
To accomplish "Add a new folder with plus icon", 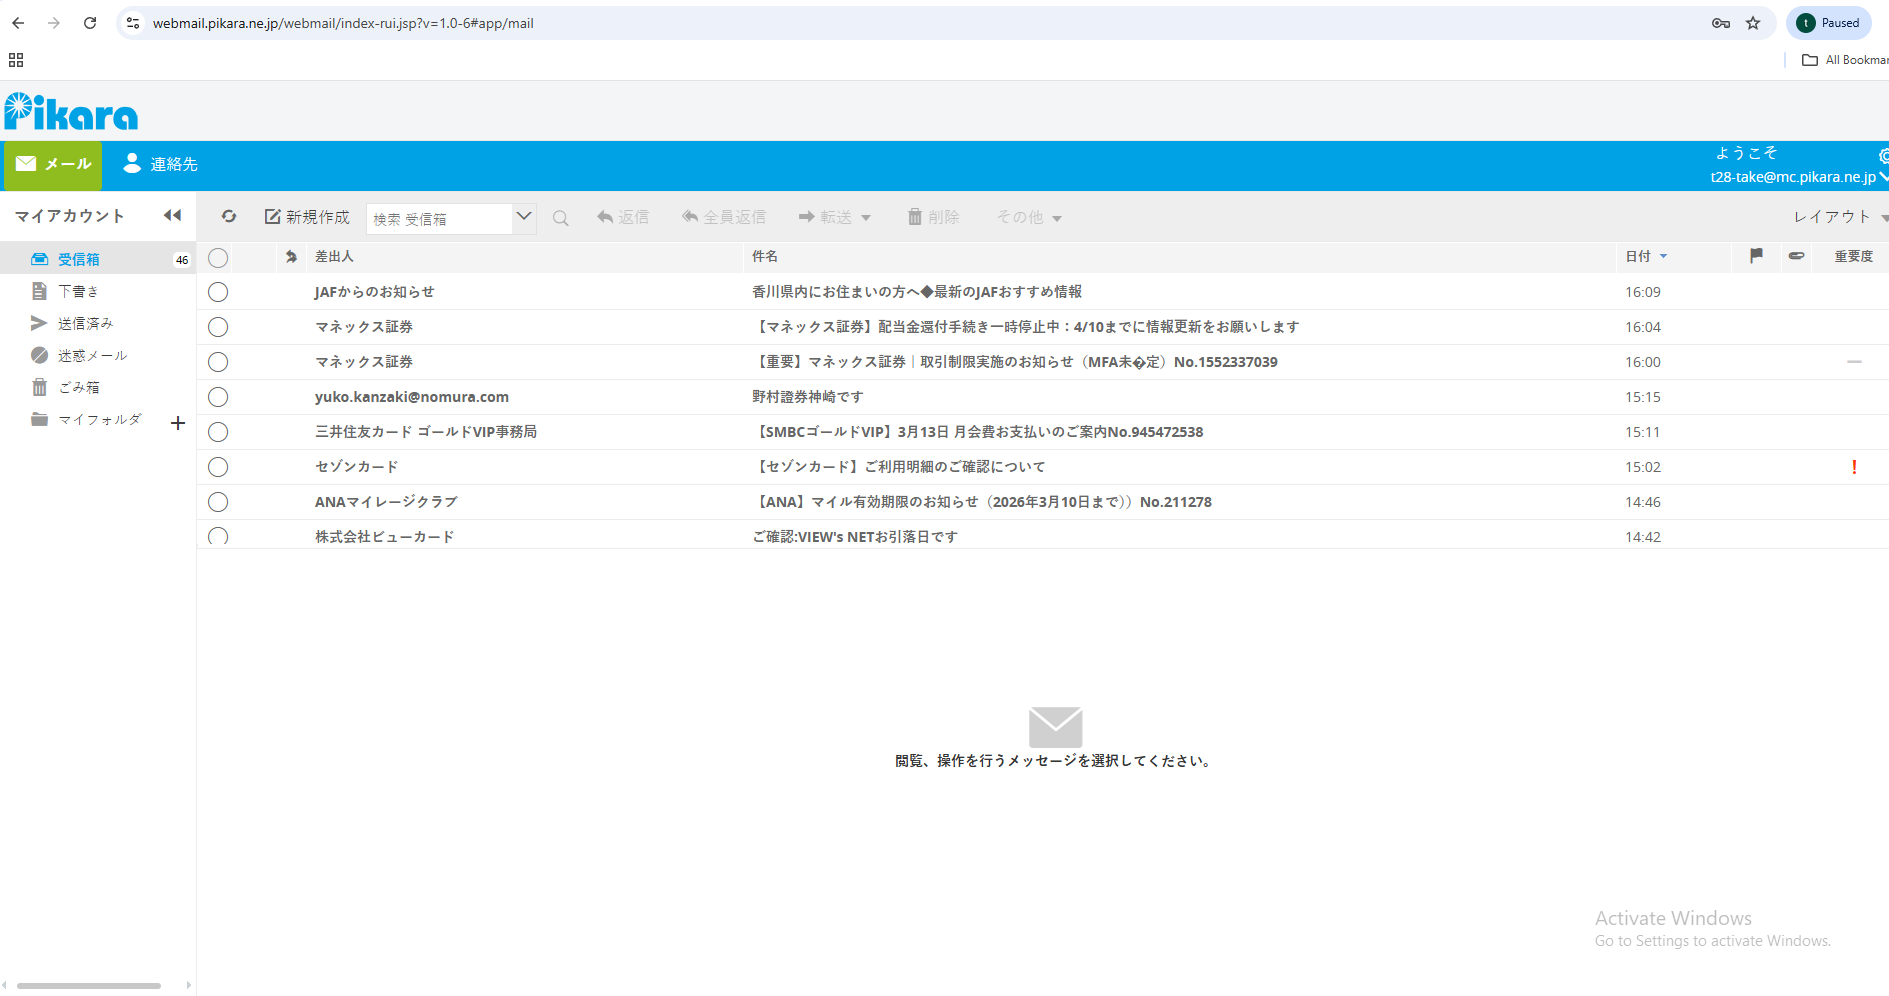I will 178,423.
